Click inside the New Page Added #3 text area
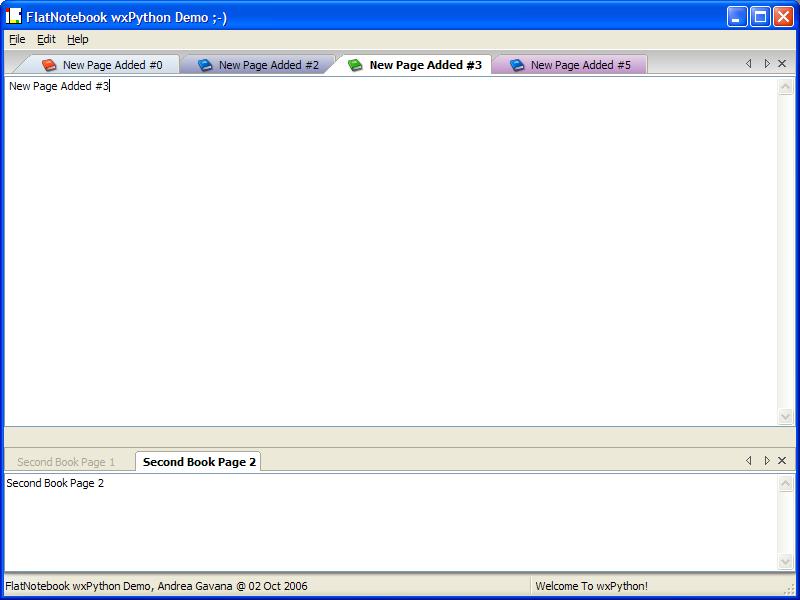 (390, 250)
